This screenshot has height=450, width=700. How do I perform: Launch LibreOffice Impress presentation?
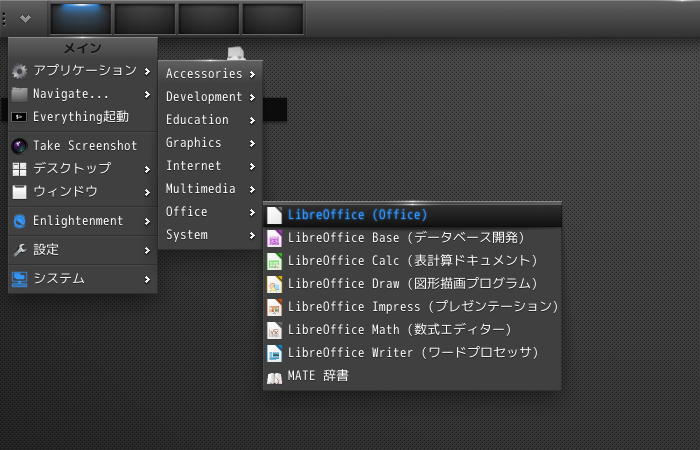pos(412,307)
